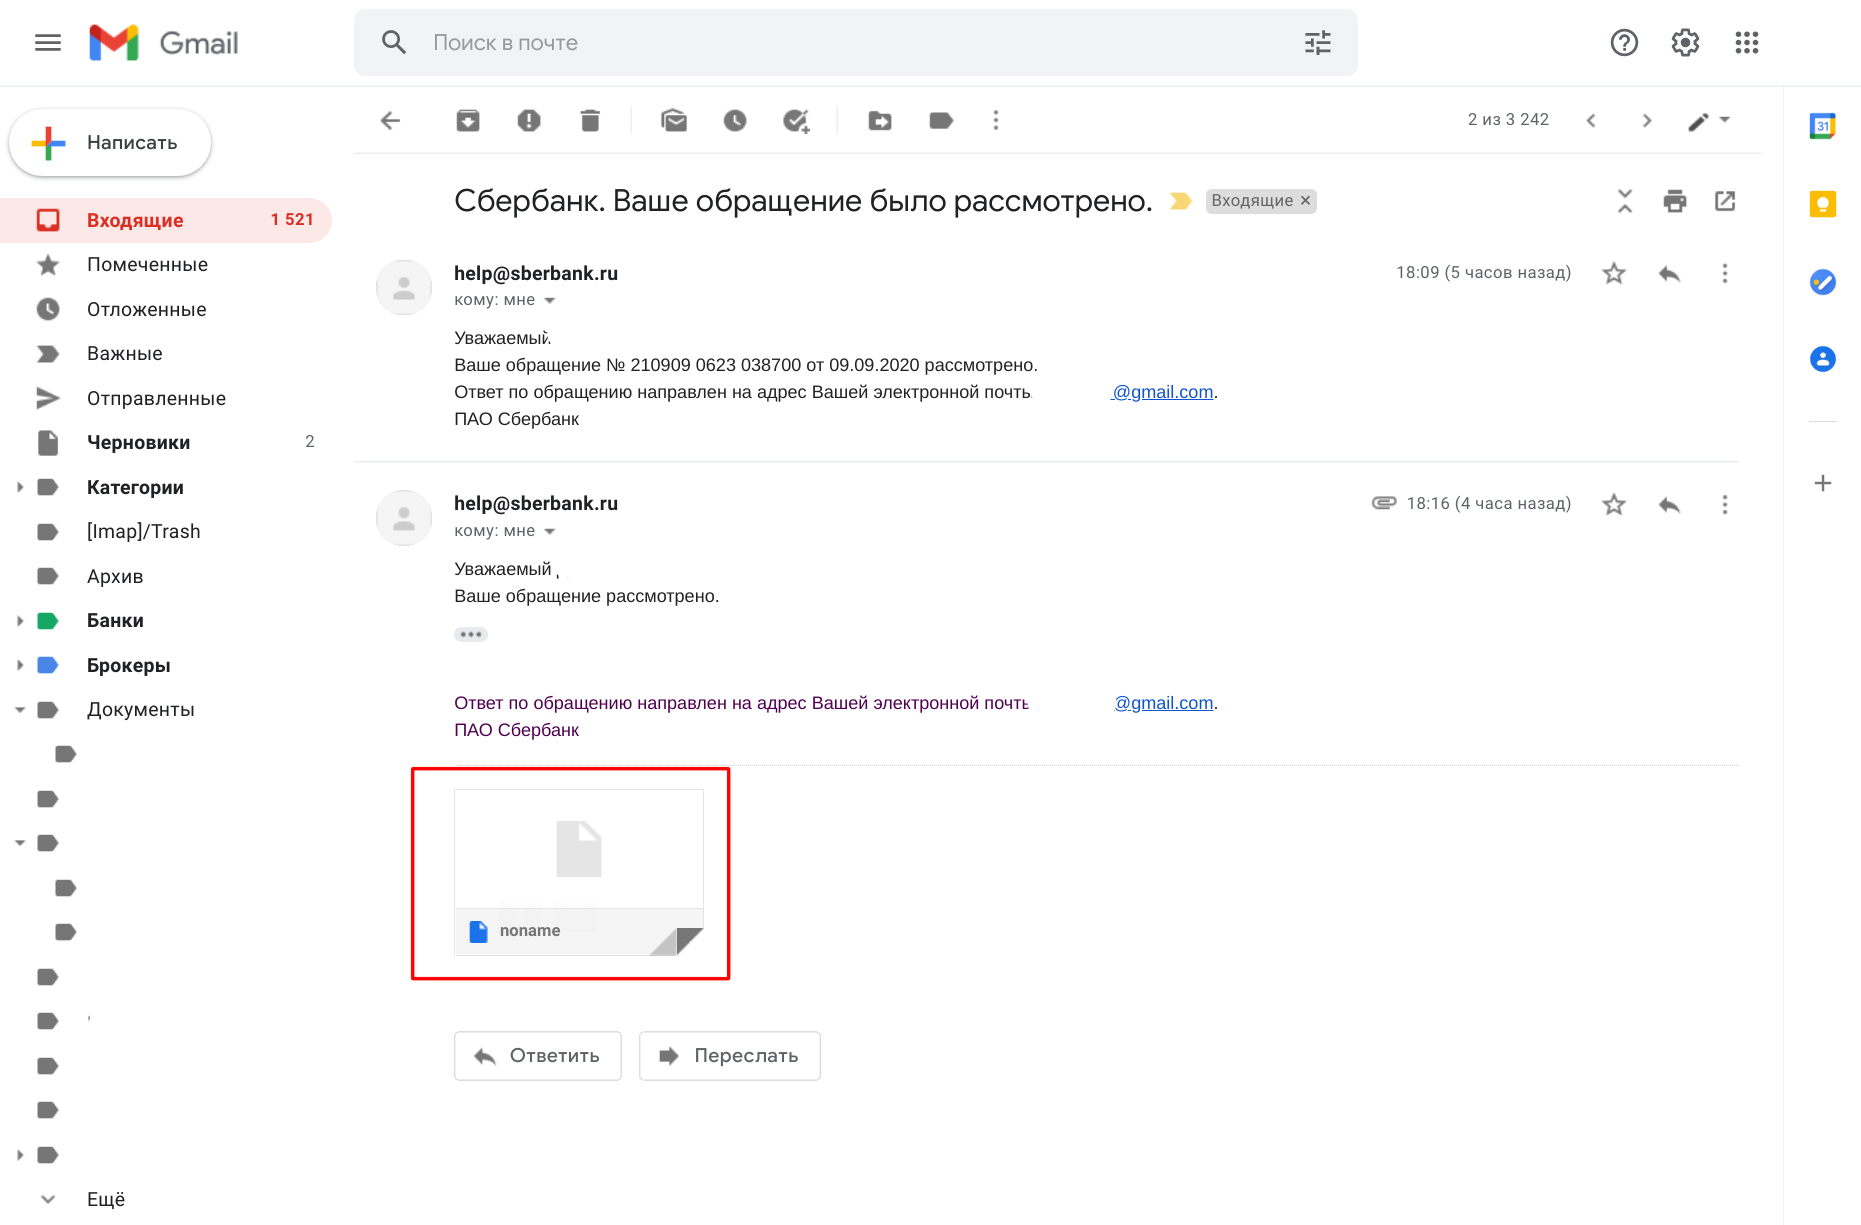Open Contacts side panel
The height and width of the screenshot is (1225, 1861).
(x=1822, y=359)
